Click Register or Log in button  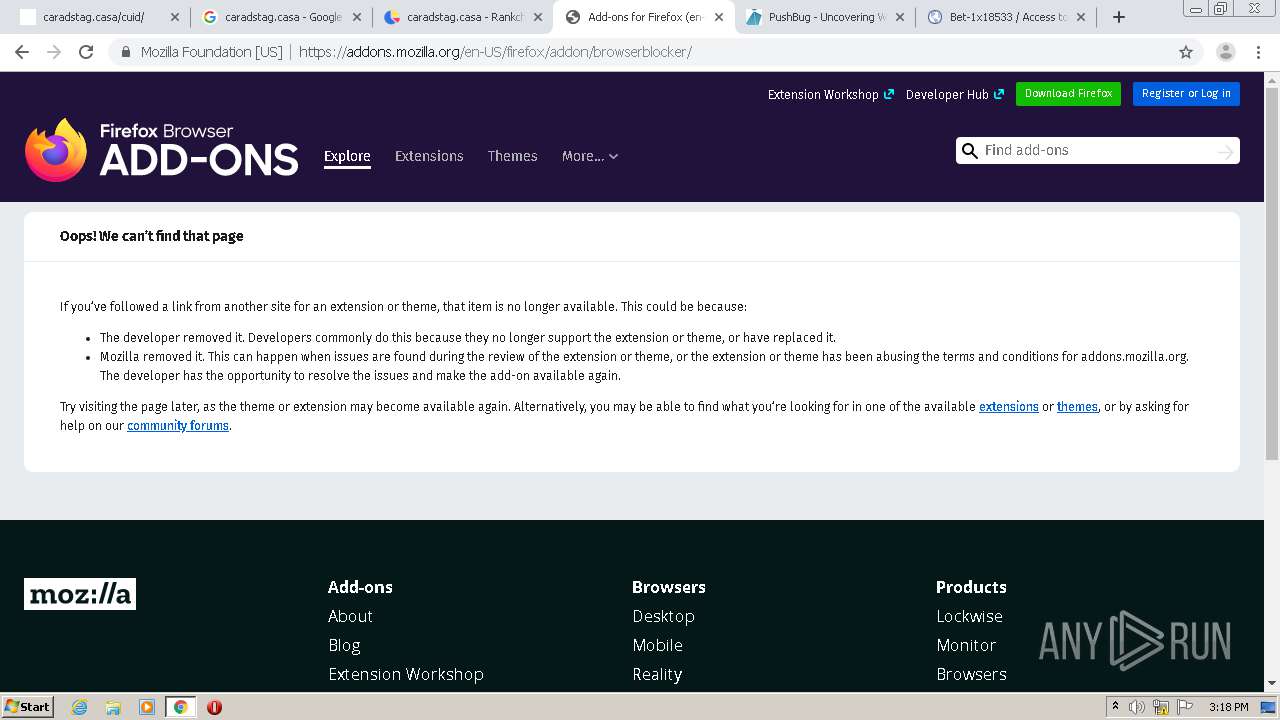1186,93
